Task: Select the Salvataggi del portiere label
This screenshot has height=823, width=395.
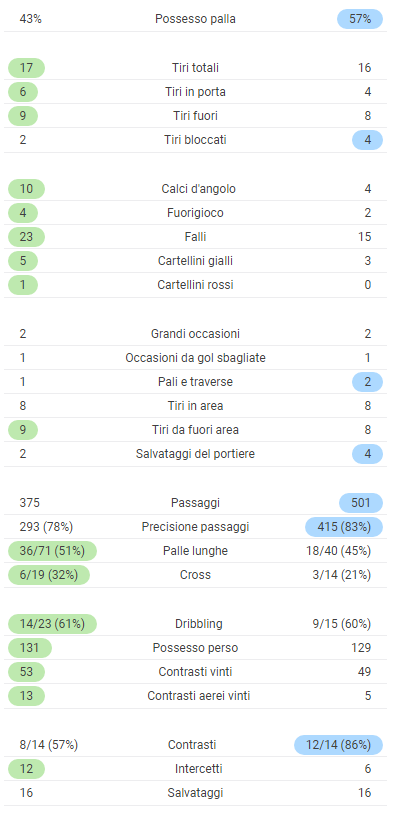Action: [195, 454]
